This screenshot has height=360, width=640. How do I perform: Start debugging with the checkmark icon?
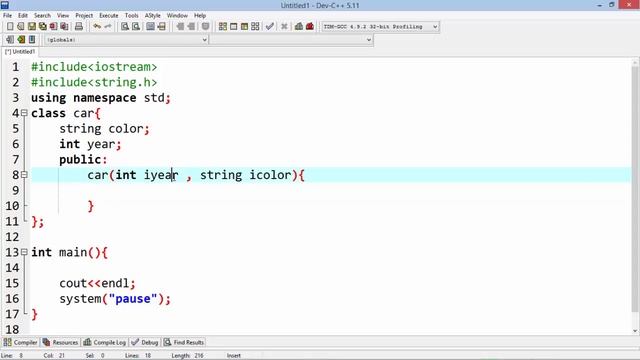pos(269,27)
